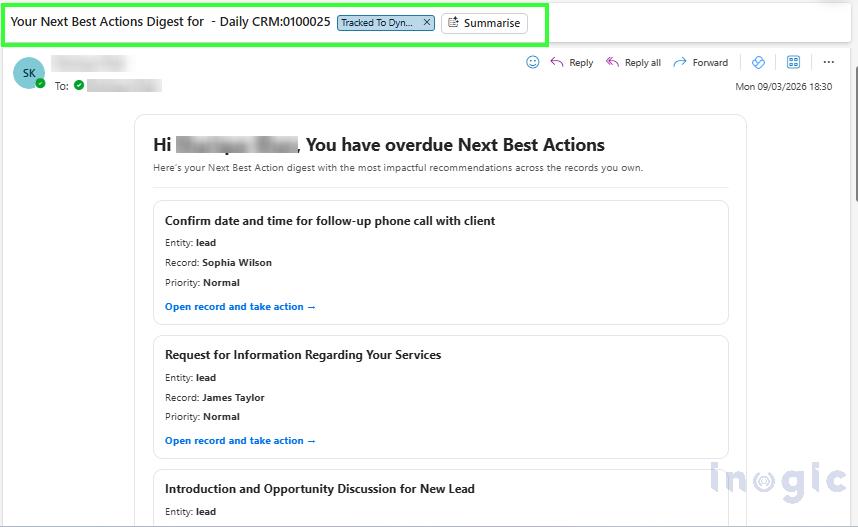The width and height of the screenshot is (858, 527).
Task: Open the More actions ellipsis menu
Action: pyautogui.click(x=828, y=62)
